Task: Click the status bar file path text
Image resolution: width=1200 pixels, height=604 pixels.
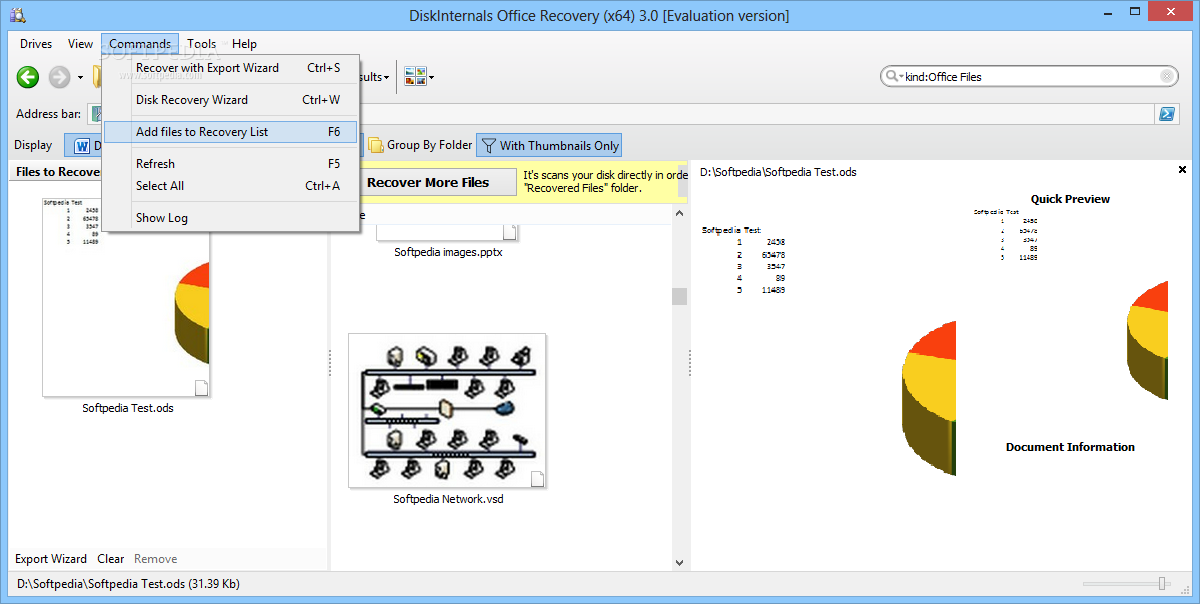Action: coord(128,583)
